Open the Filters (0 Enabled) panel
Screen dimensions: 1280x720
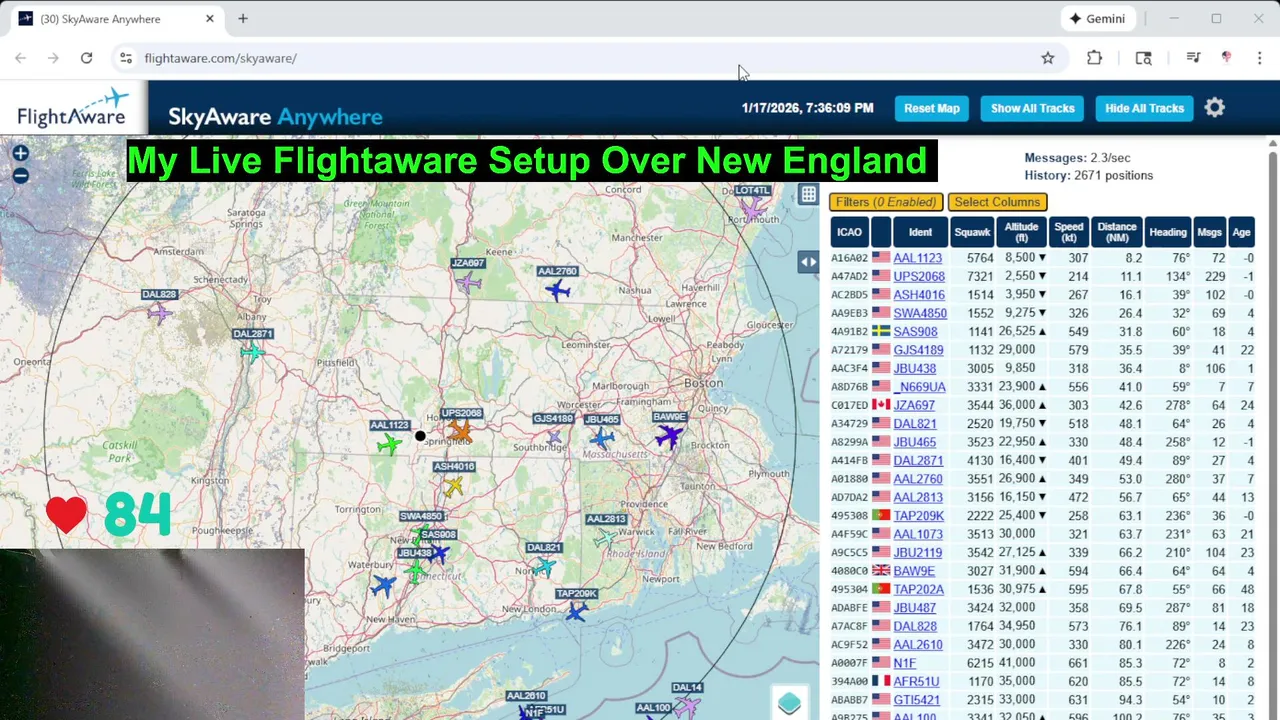886,202
